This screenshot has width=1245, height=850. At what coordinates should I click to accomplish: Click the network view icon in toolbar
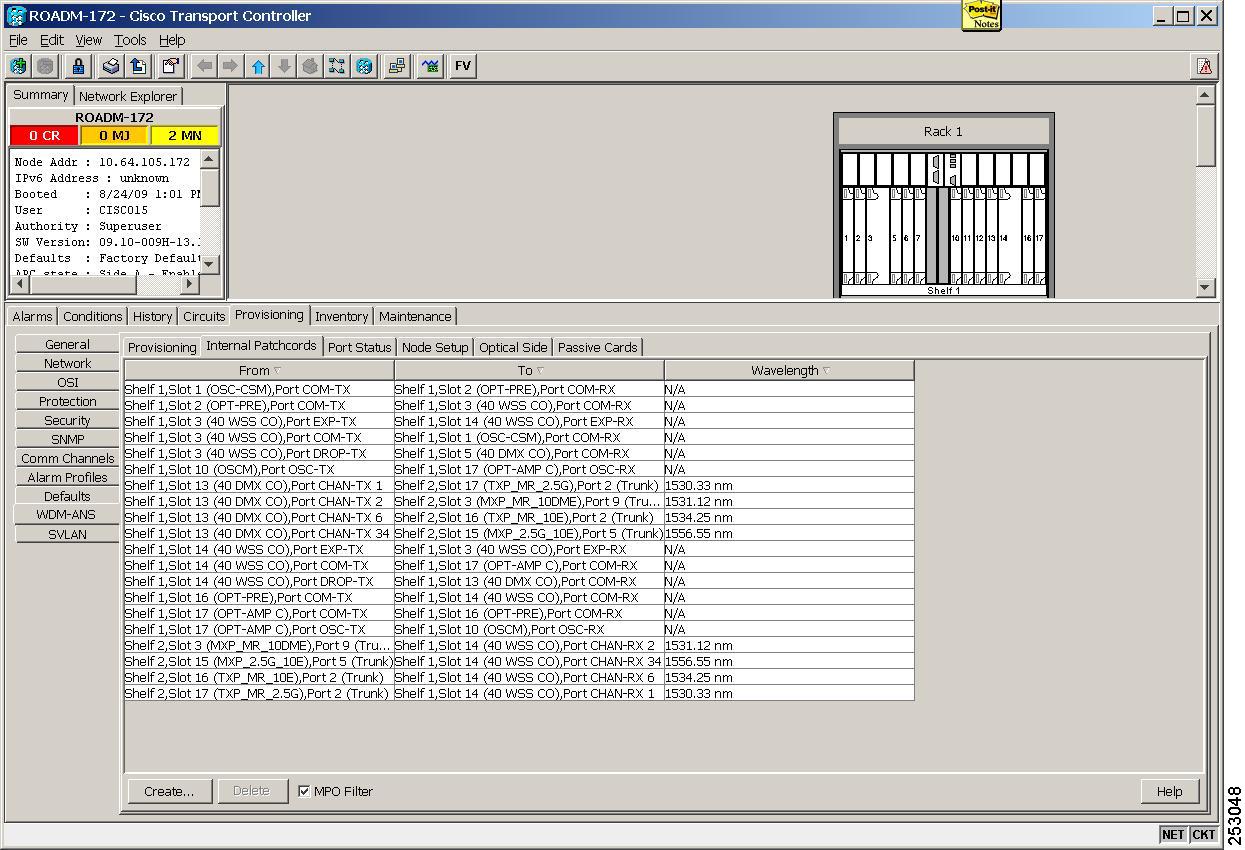click(337, 66)
